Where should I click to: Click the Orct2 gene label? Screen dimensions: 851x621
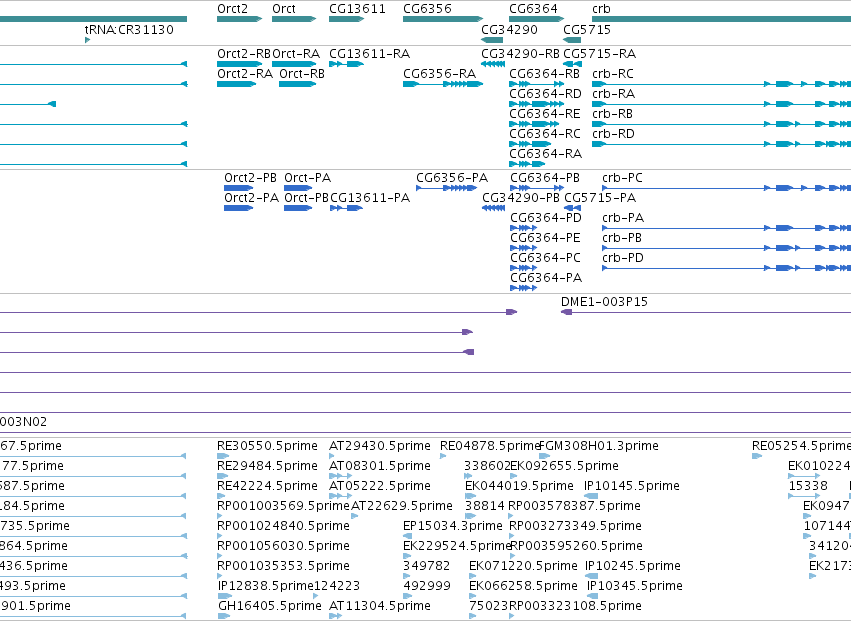(232, 9)
